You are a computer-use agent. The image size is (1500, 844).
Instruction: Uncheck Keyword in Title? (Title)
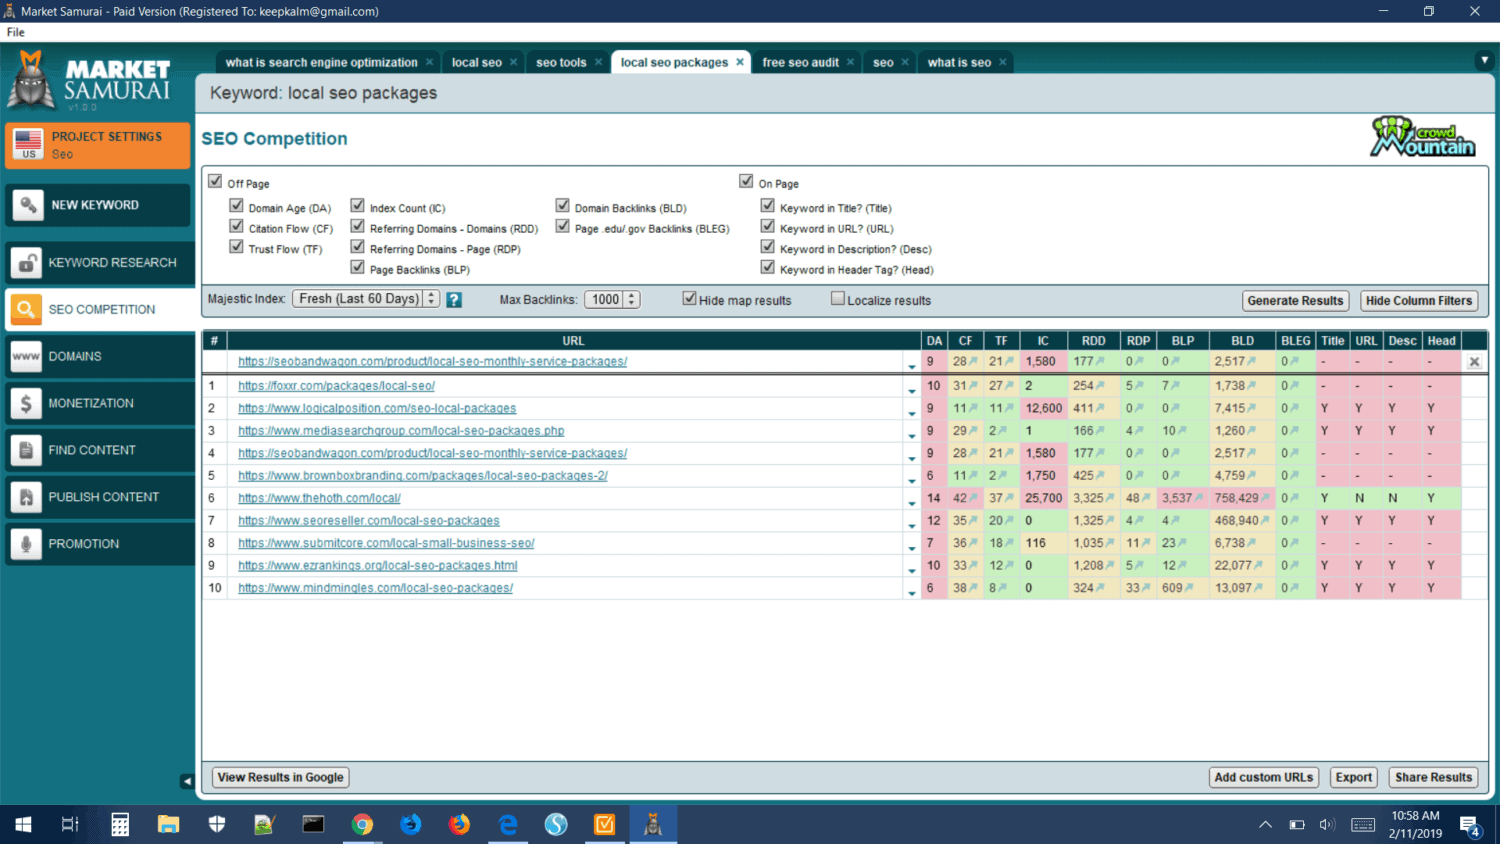pyautogui.click(x=768, y=205)
